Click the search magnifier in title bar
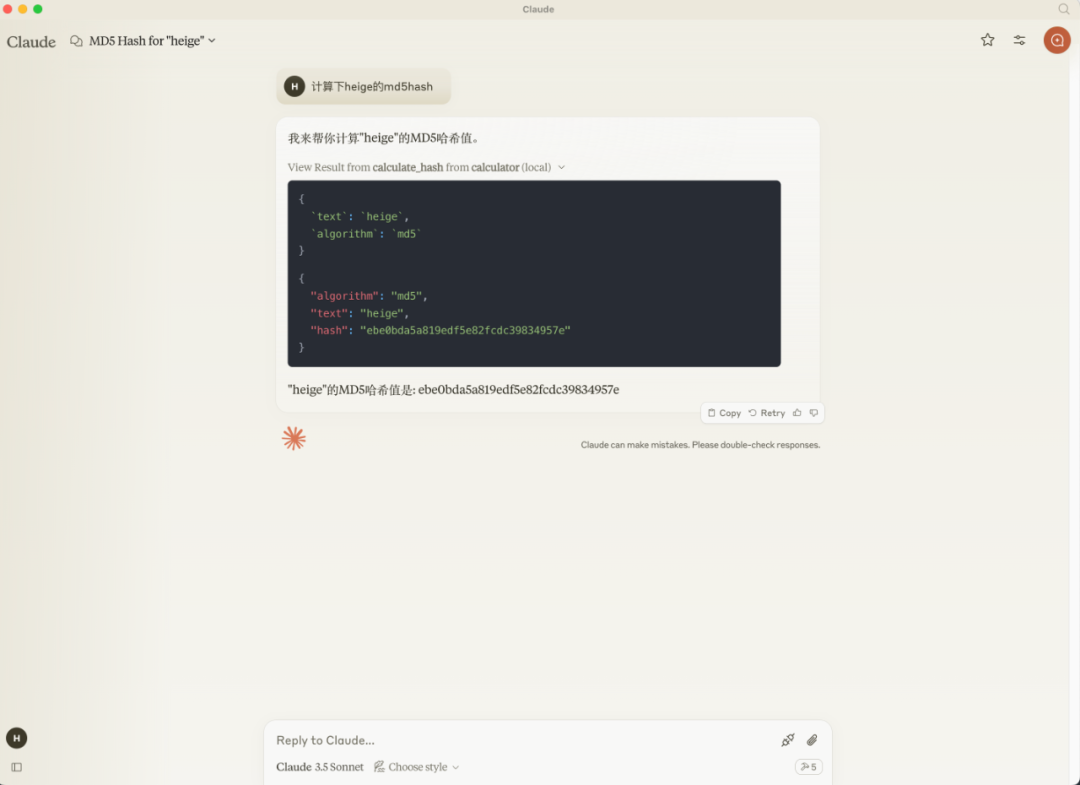The height and width of the screenshot is (785, 1080). 1063,9
